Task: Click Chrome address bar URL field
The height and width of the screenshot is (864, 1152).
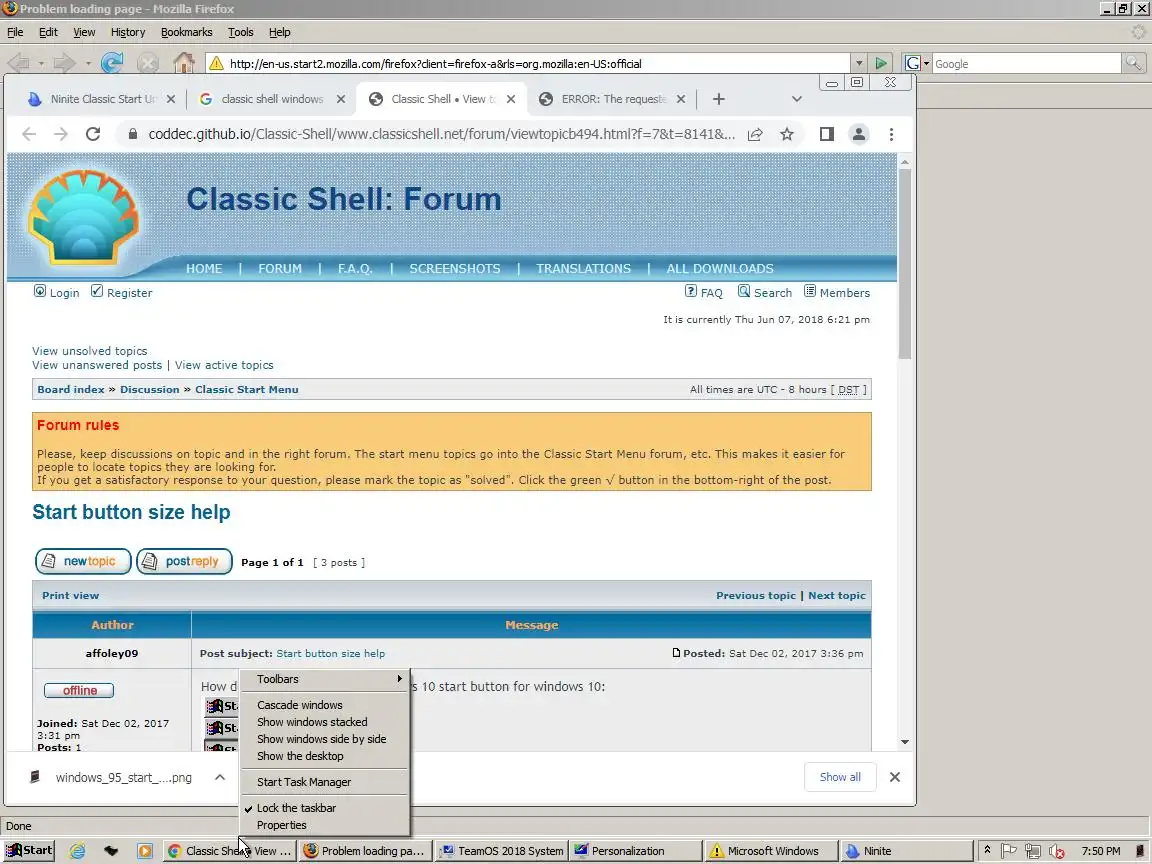Action: click(x=442, y=134)
